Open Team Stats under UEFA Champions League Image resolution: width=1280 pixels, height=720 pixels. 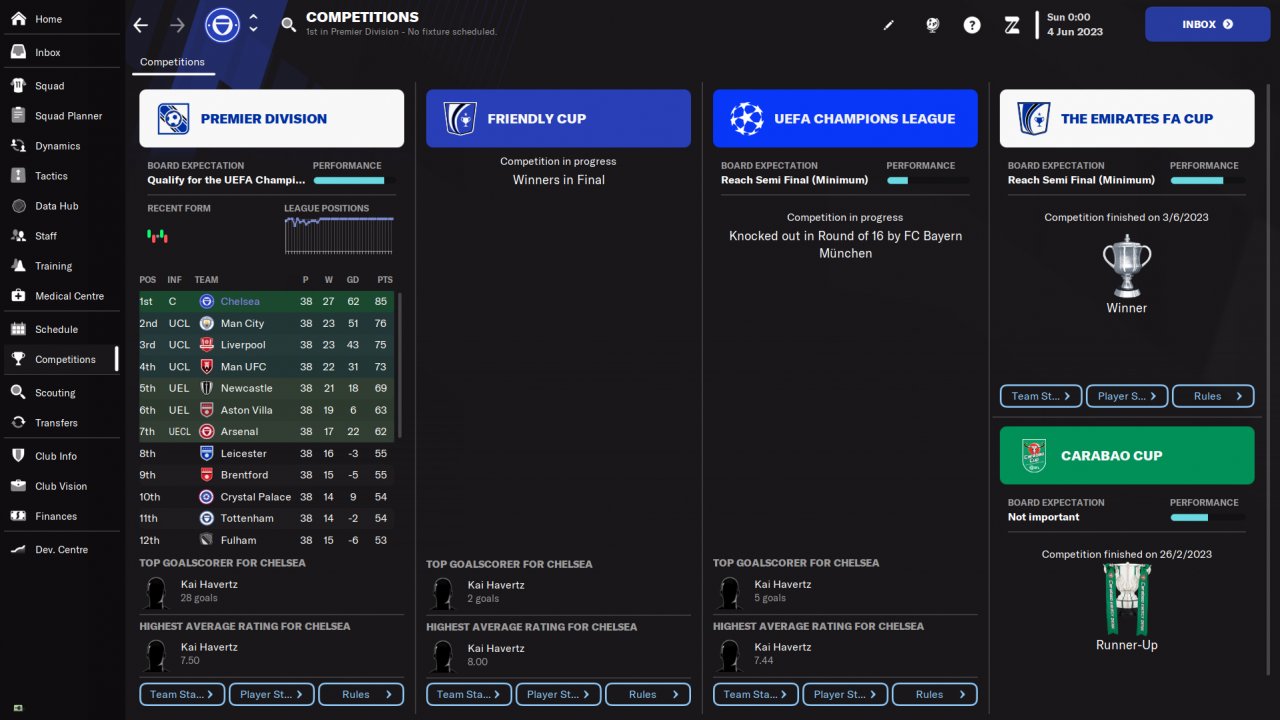point(756,694)
